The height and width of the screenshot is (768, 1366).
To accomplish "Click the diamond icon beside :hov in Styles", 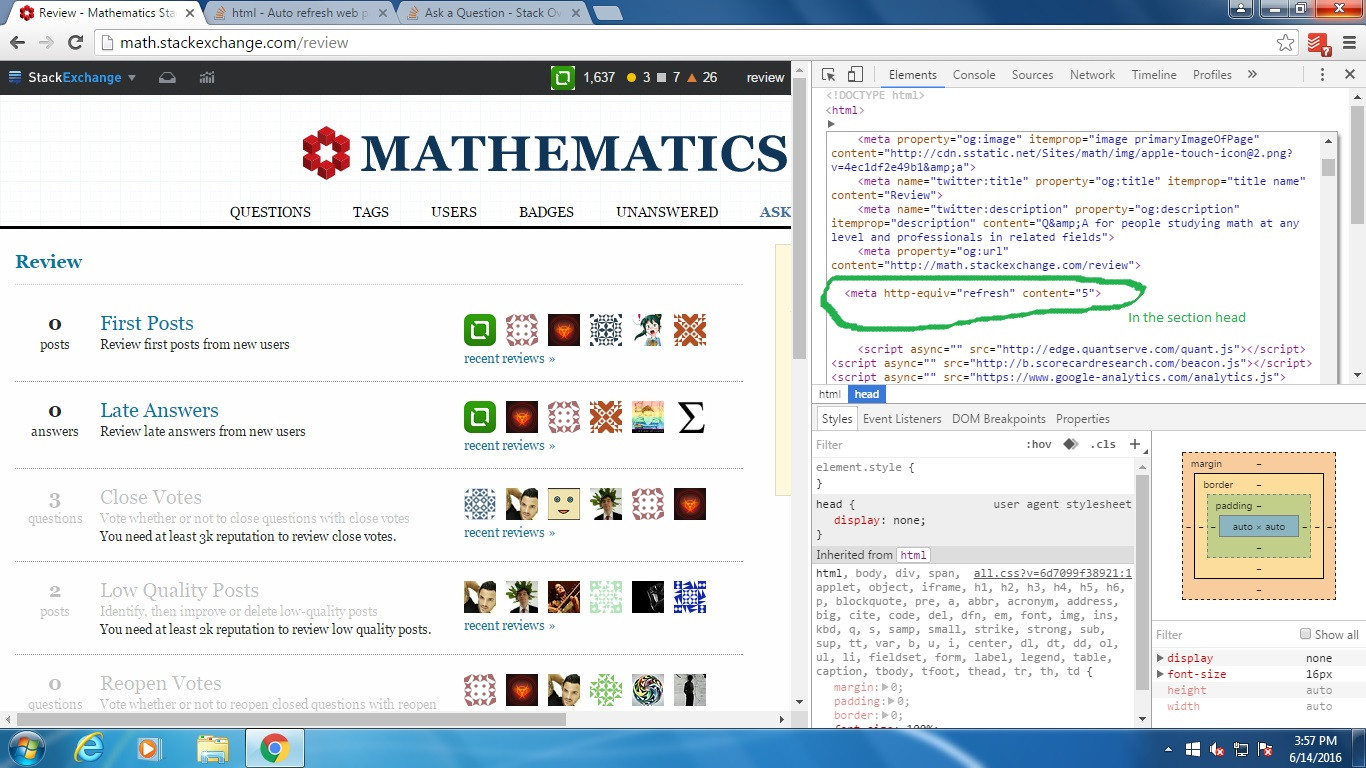I will [1070, 444].
